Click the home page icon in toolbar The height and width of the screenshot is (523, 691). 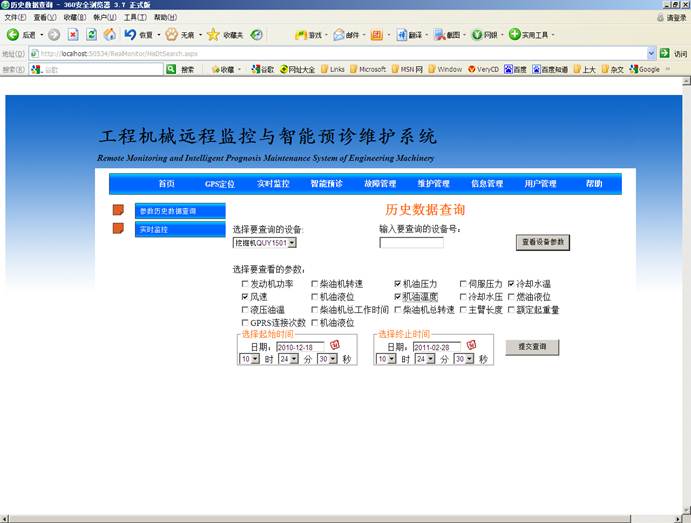tap(108, 34)
